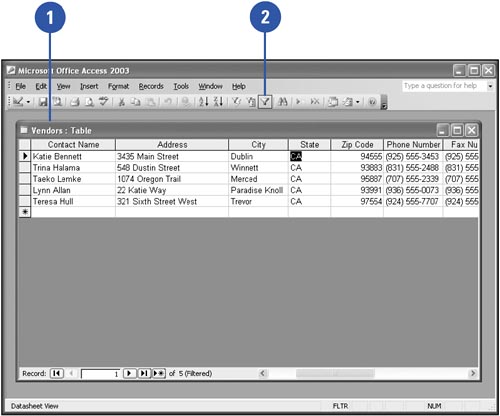Click the 'Type a question for help' box
This screenshot has width=500, height=416.
[444, 86]
